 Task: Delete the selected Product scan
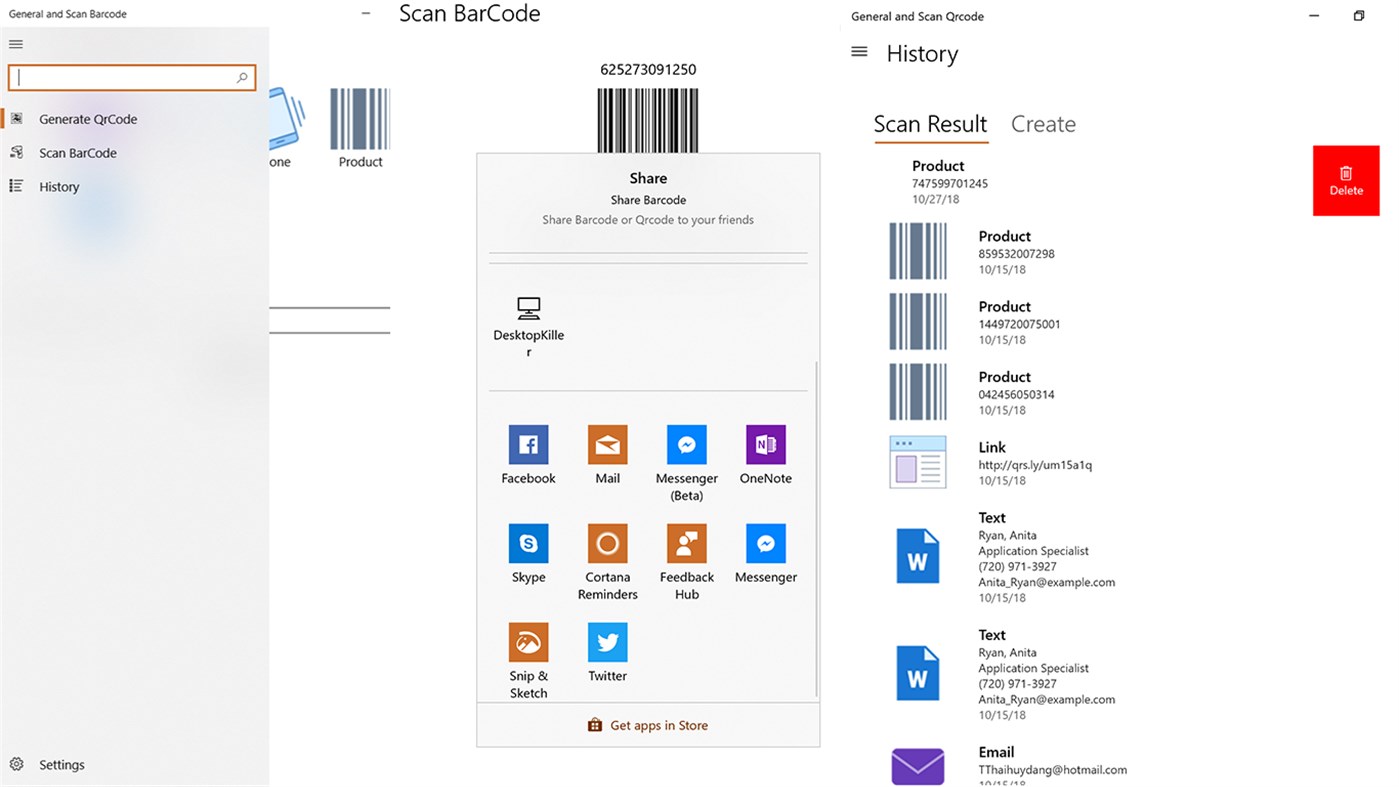(1345, 180)
